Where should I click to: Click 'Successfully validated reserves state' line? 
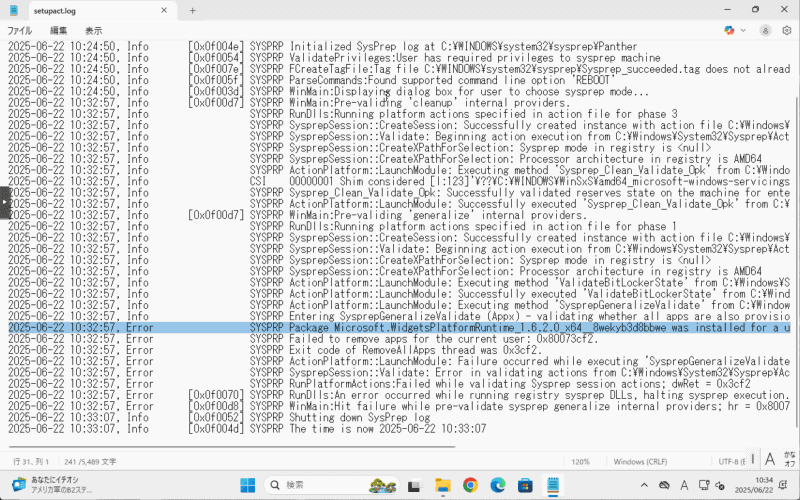tap(399, 193)
